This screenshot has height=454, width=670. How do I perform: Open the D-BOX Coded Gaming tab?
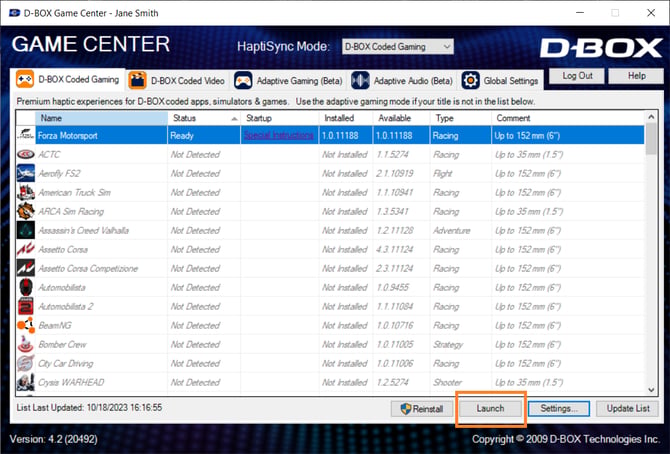pyautogui.click(x=68, y=80)
